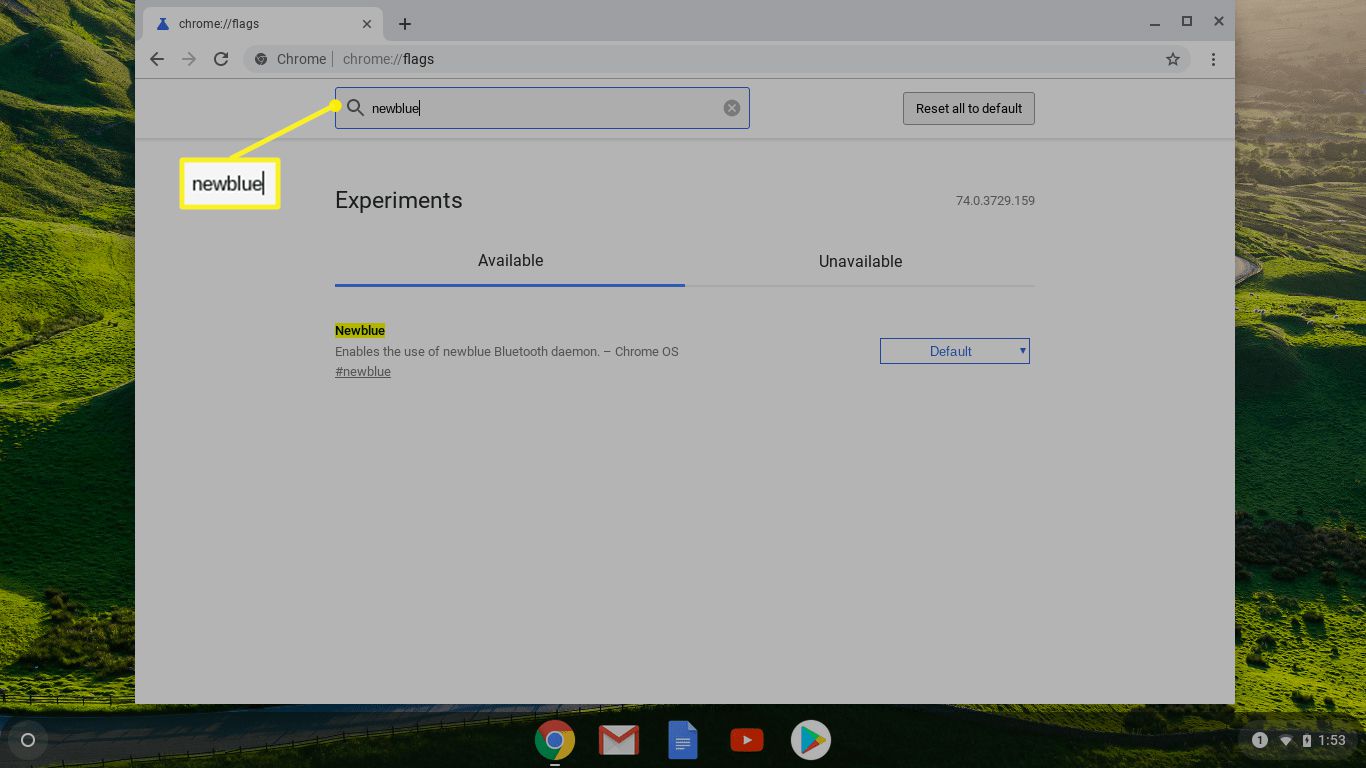
Task: Open Play Store from the shelf
Action: pyautogui.click(x=811, y=740)
